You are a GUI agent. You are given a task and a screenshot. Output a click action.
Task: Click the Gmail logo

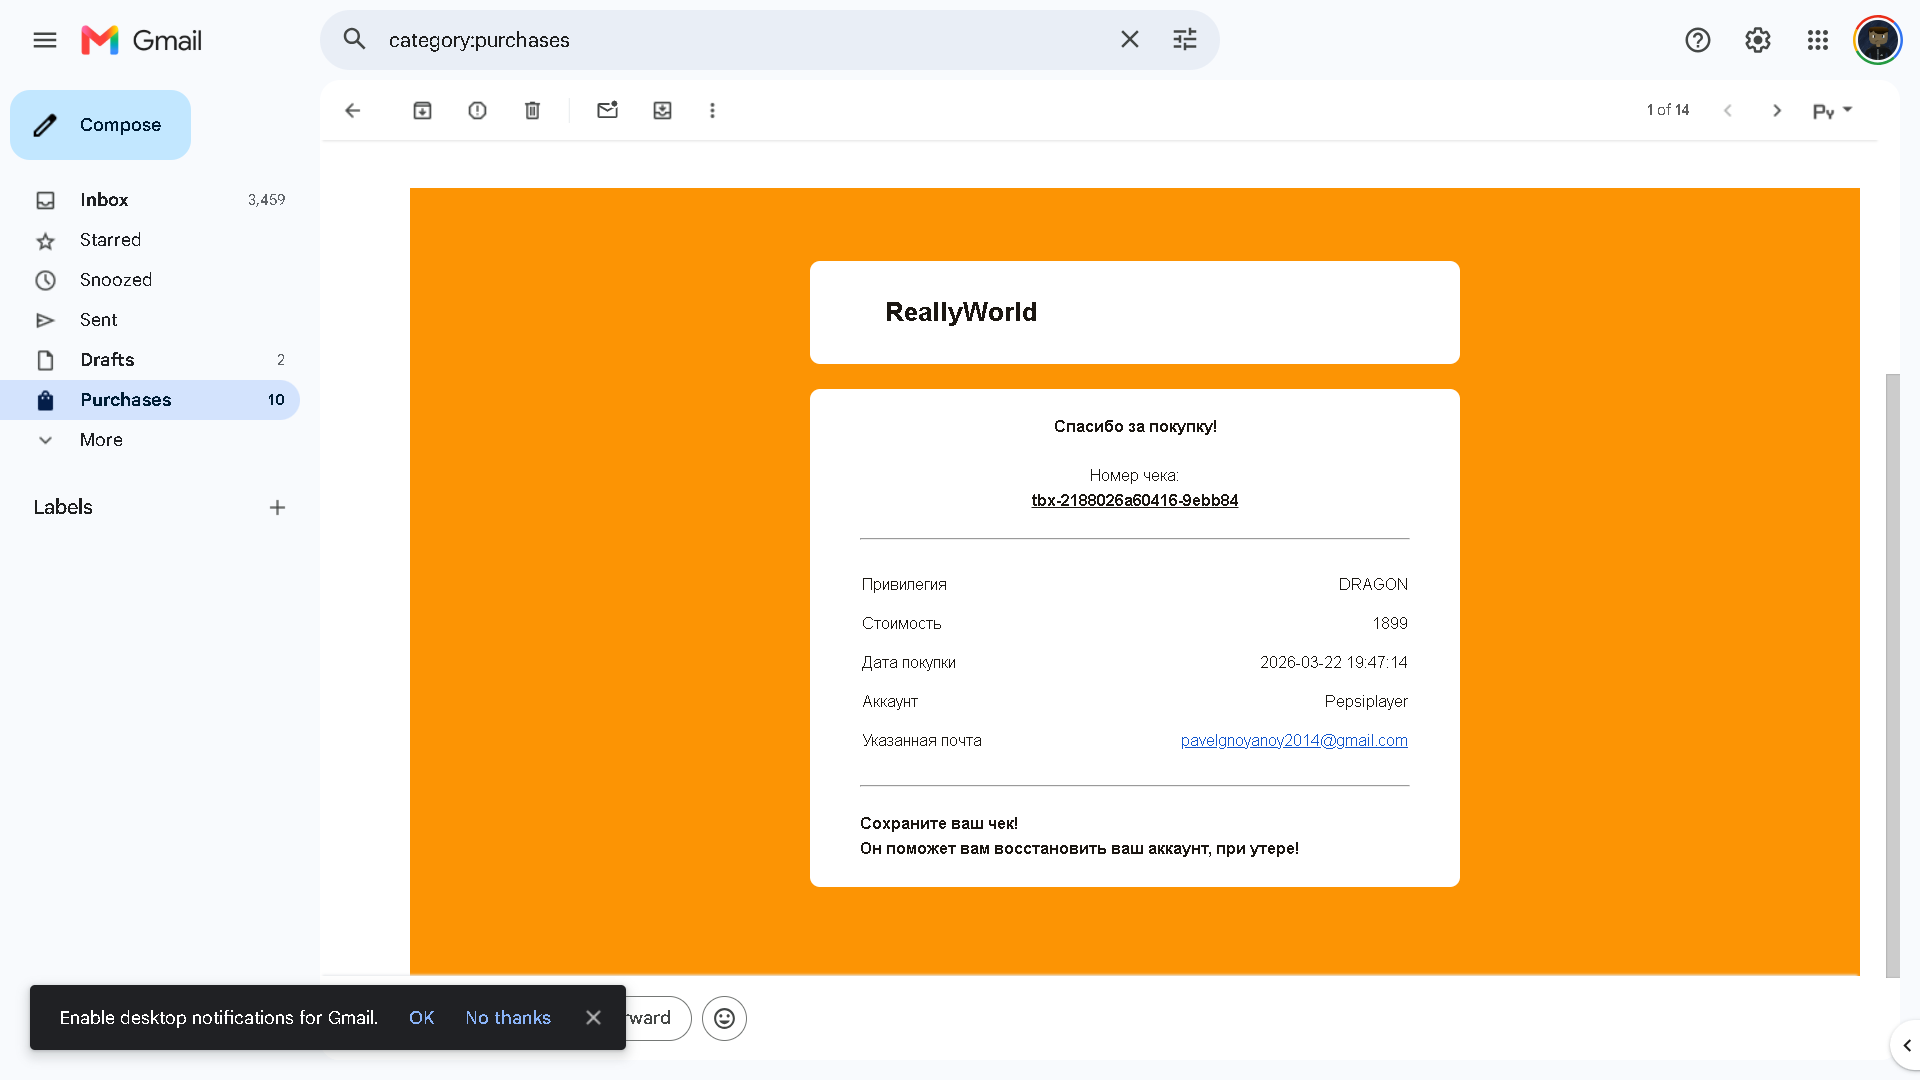point(141,40)
